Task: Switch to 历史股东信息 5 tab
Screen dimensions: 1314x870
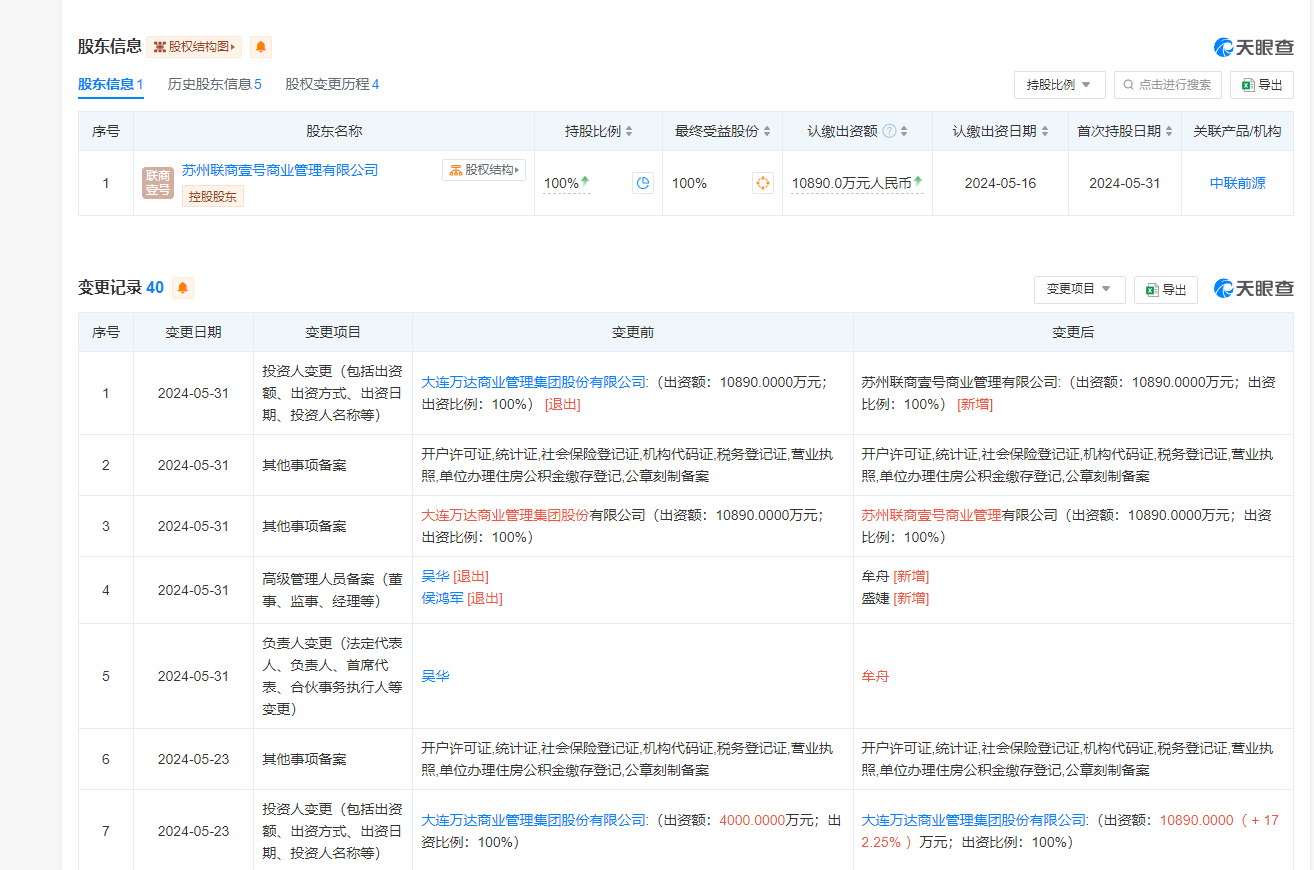Action: (215, 84)
